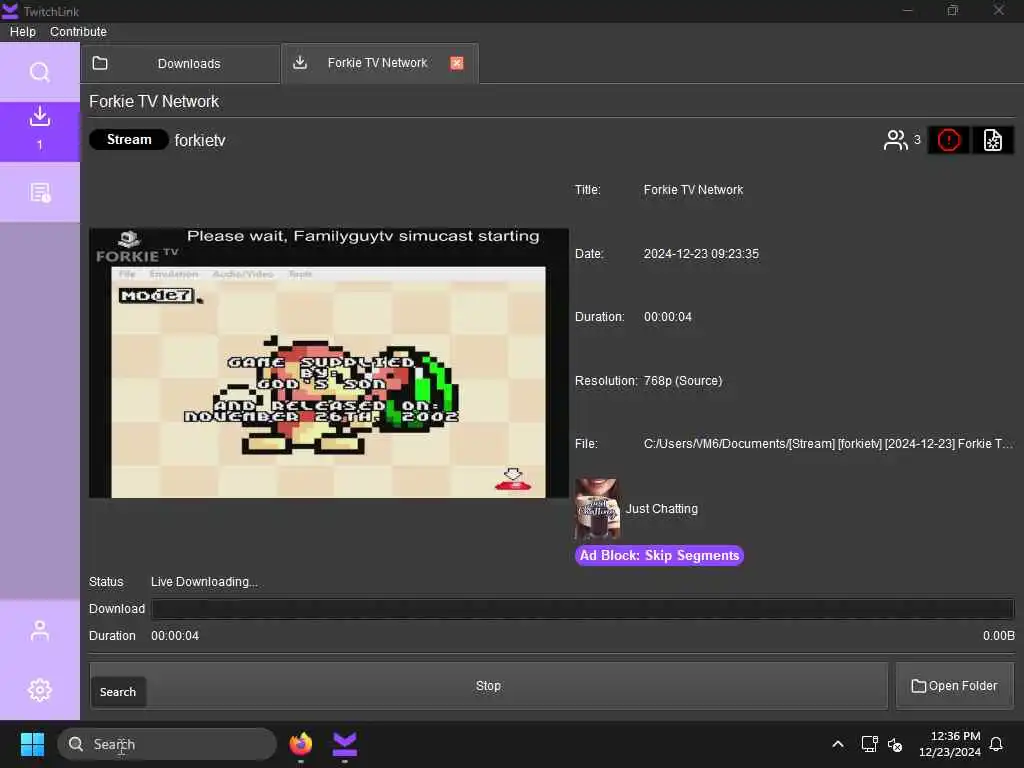Click the viewers count icon
The image size is (1024, 768).
click(895, 140)
